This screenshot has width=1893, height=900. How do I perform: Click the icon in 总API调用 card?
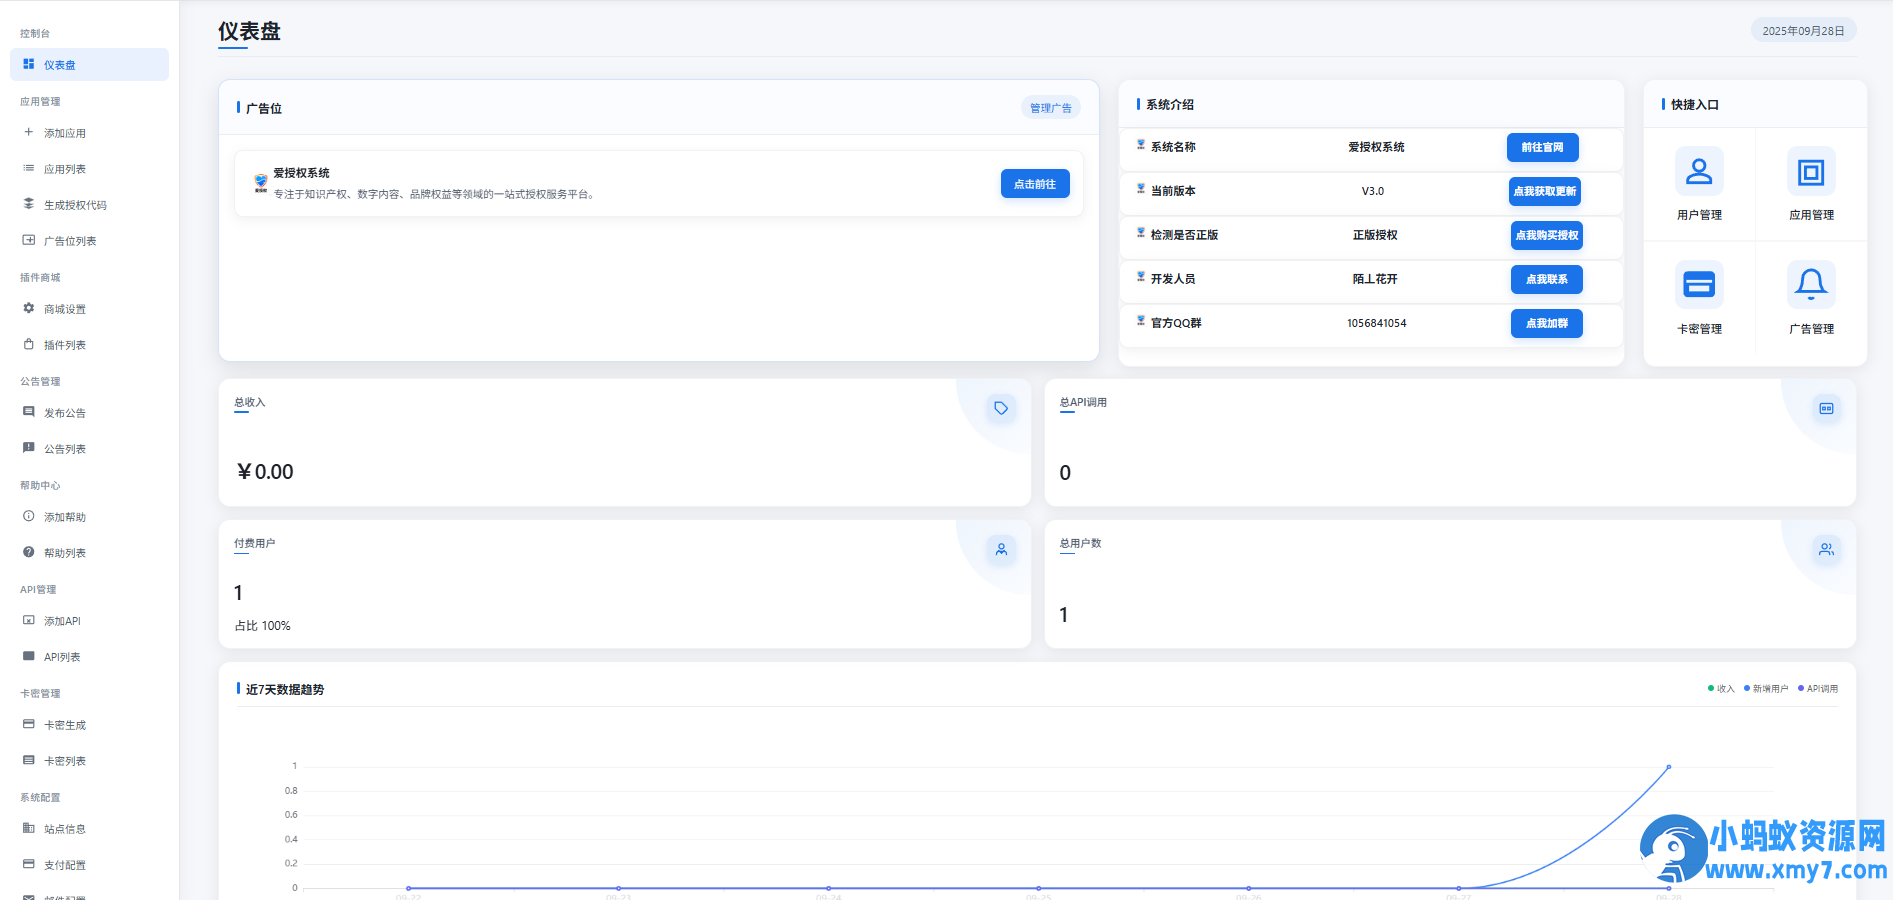point(1826,408)
